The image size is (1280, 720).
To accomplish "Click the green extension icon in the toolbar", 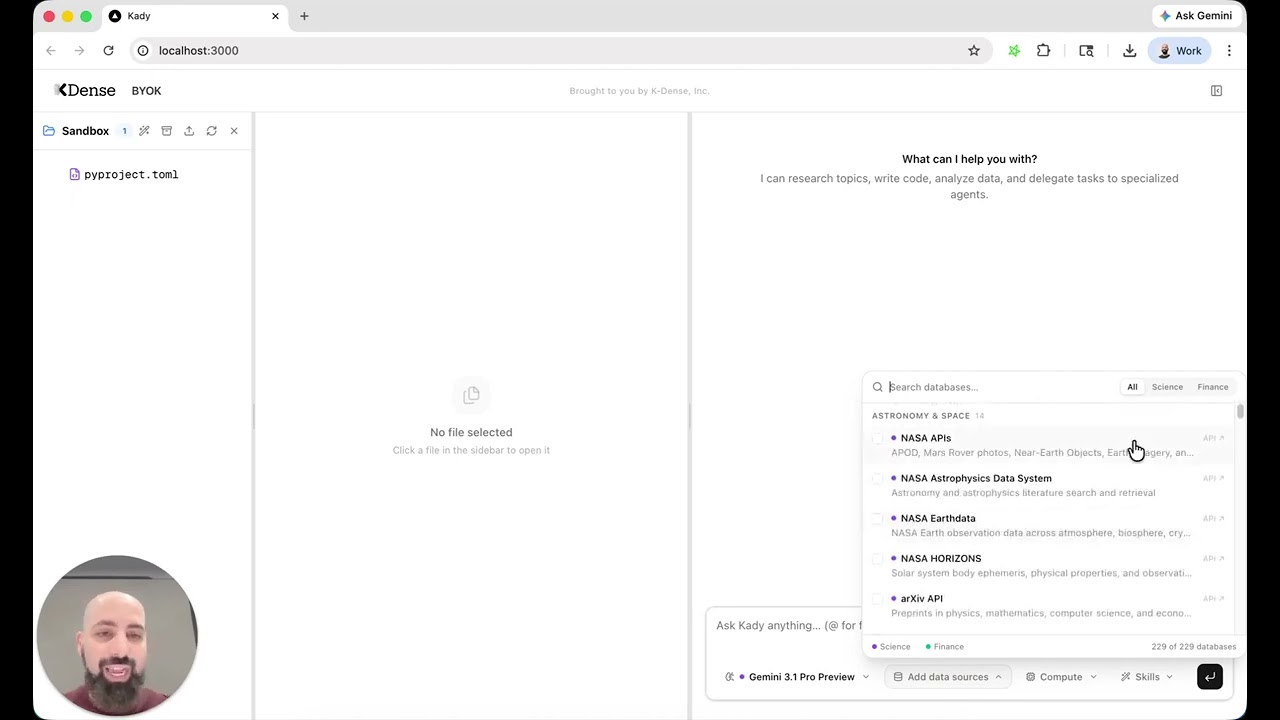I will (x=1014, y=51).
